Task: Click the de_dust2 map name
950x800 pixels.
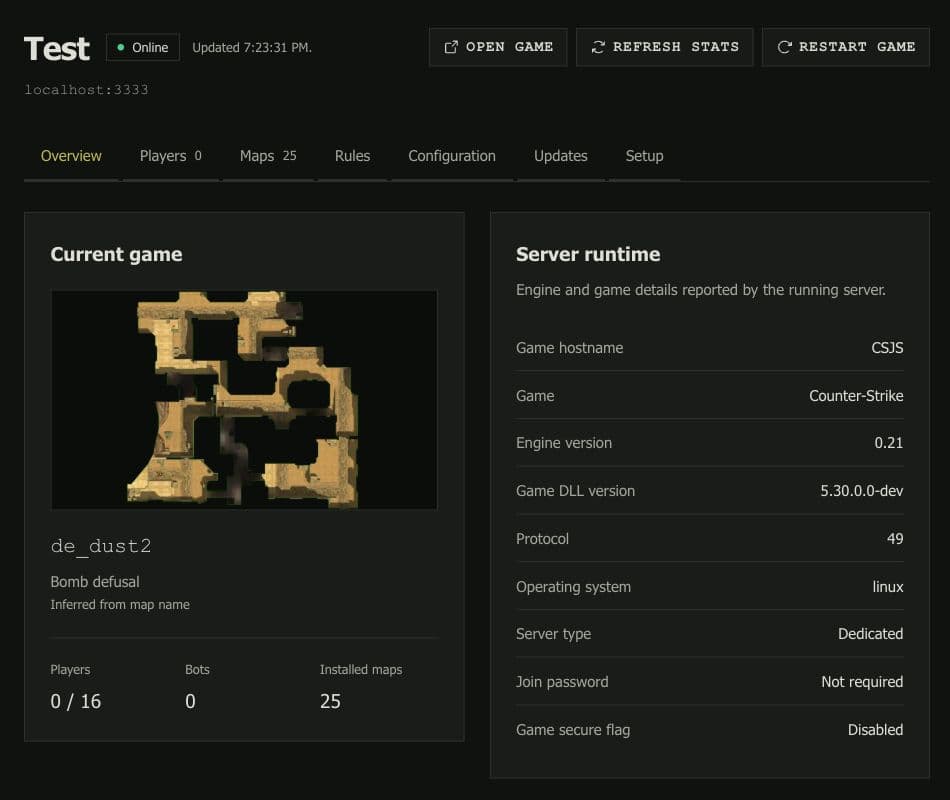Action: pos(101,546)
